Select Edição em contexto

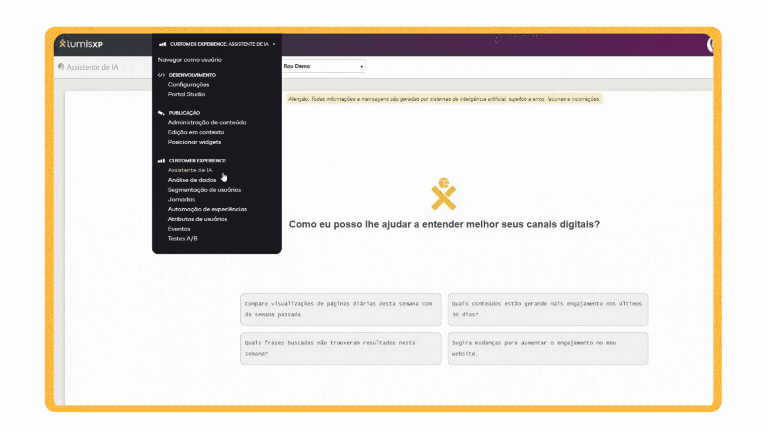click(195, 132)
